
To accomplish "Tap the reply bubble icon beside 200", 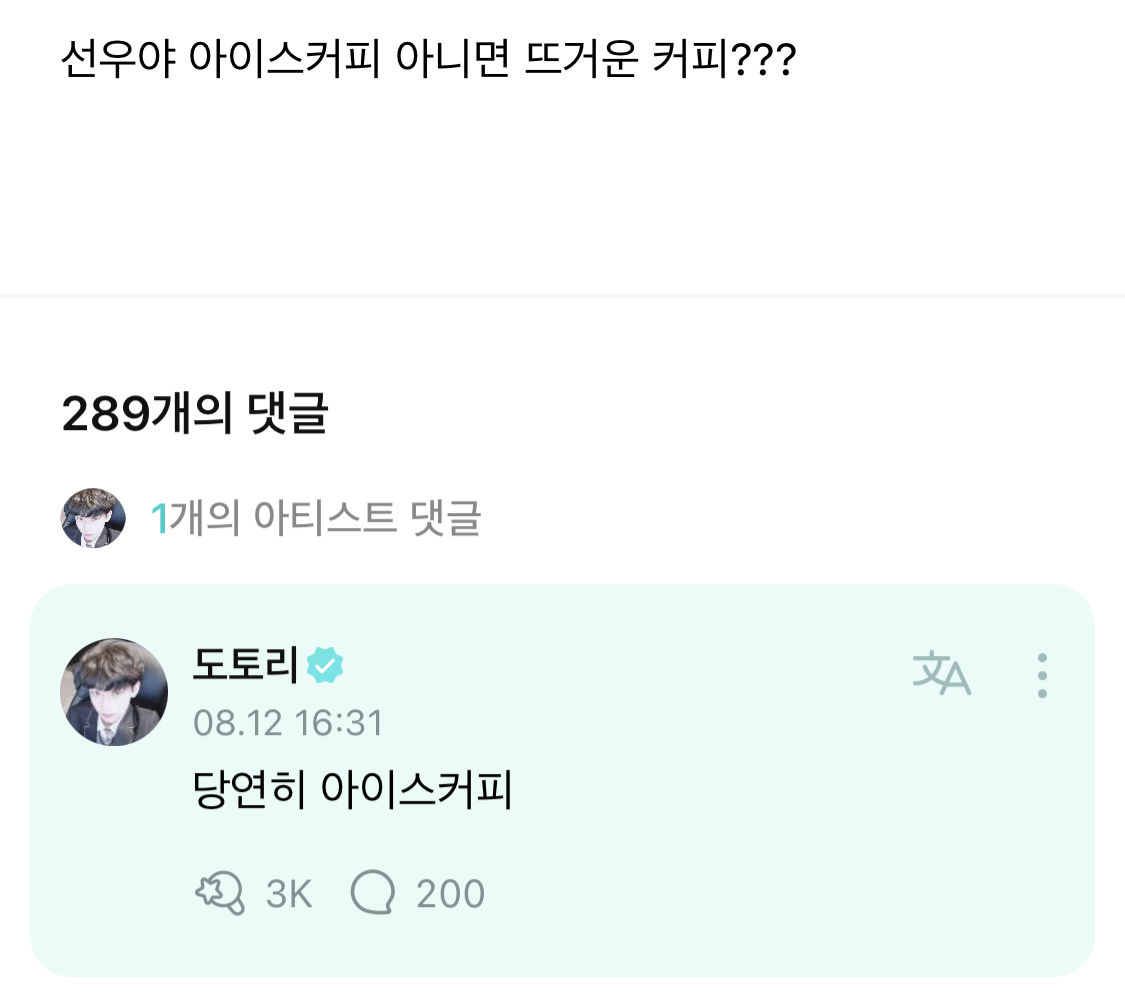I will [x=373, y=893].
